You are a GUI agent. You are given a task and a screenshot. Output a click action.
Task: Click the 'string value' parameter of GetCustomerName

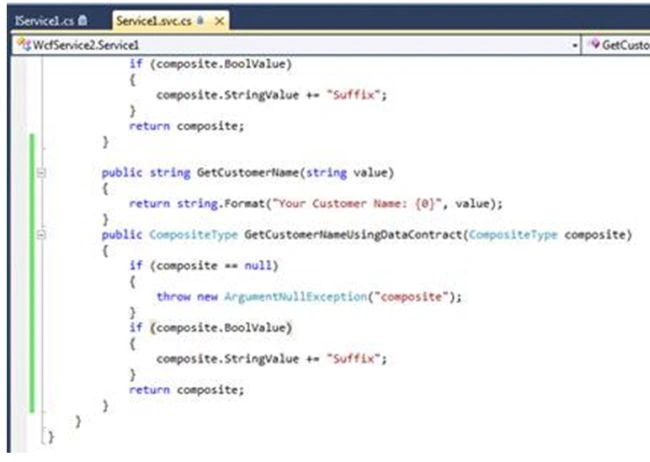click(x=347, y=173)
